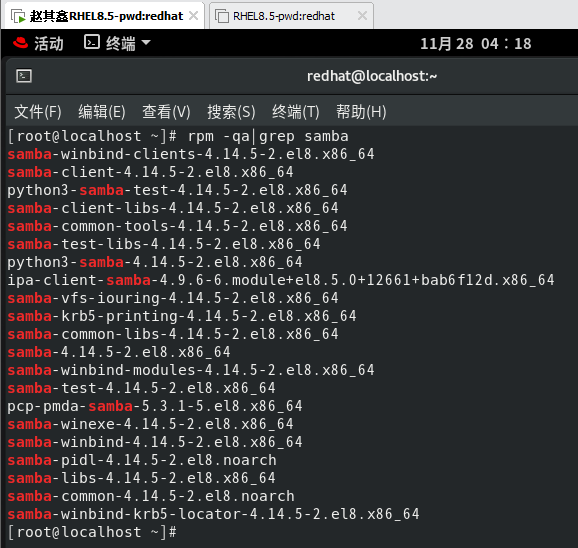The image size is (578, 548).
Task: Open the 文件(F) menu
Action: click(38, 112)
